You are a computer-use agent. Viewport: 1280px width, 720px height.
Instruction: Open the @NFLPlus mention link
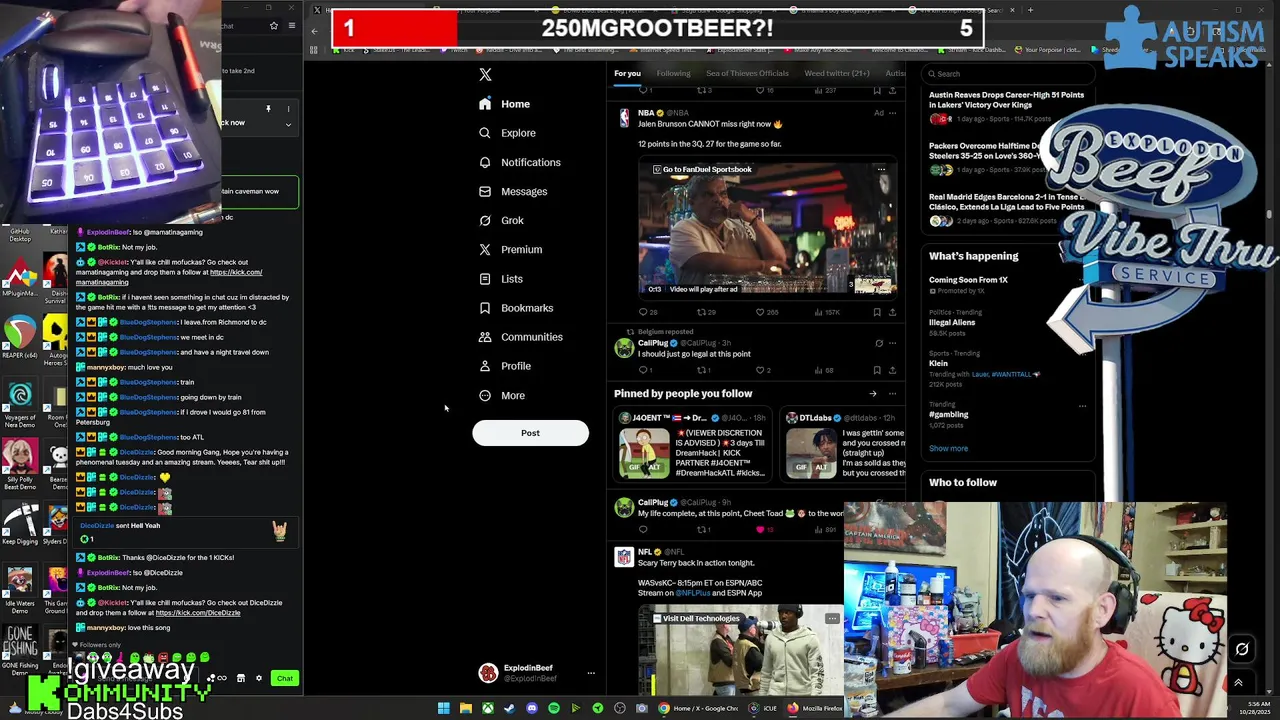point(693,593)
